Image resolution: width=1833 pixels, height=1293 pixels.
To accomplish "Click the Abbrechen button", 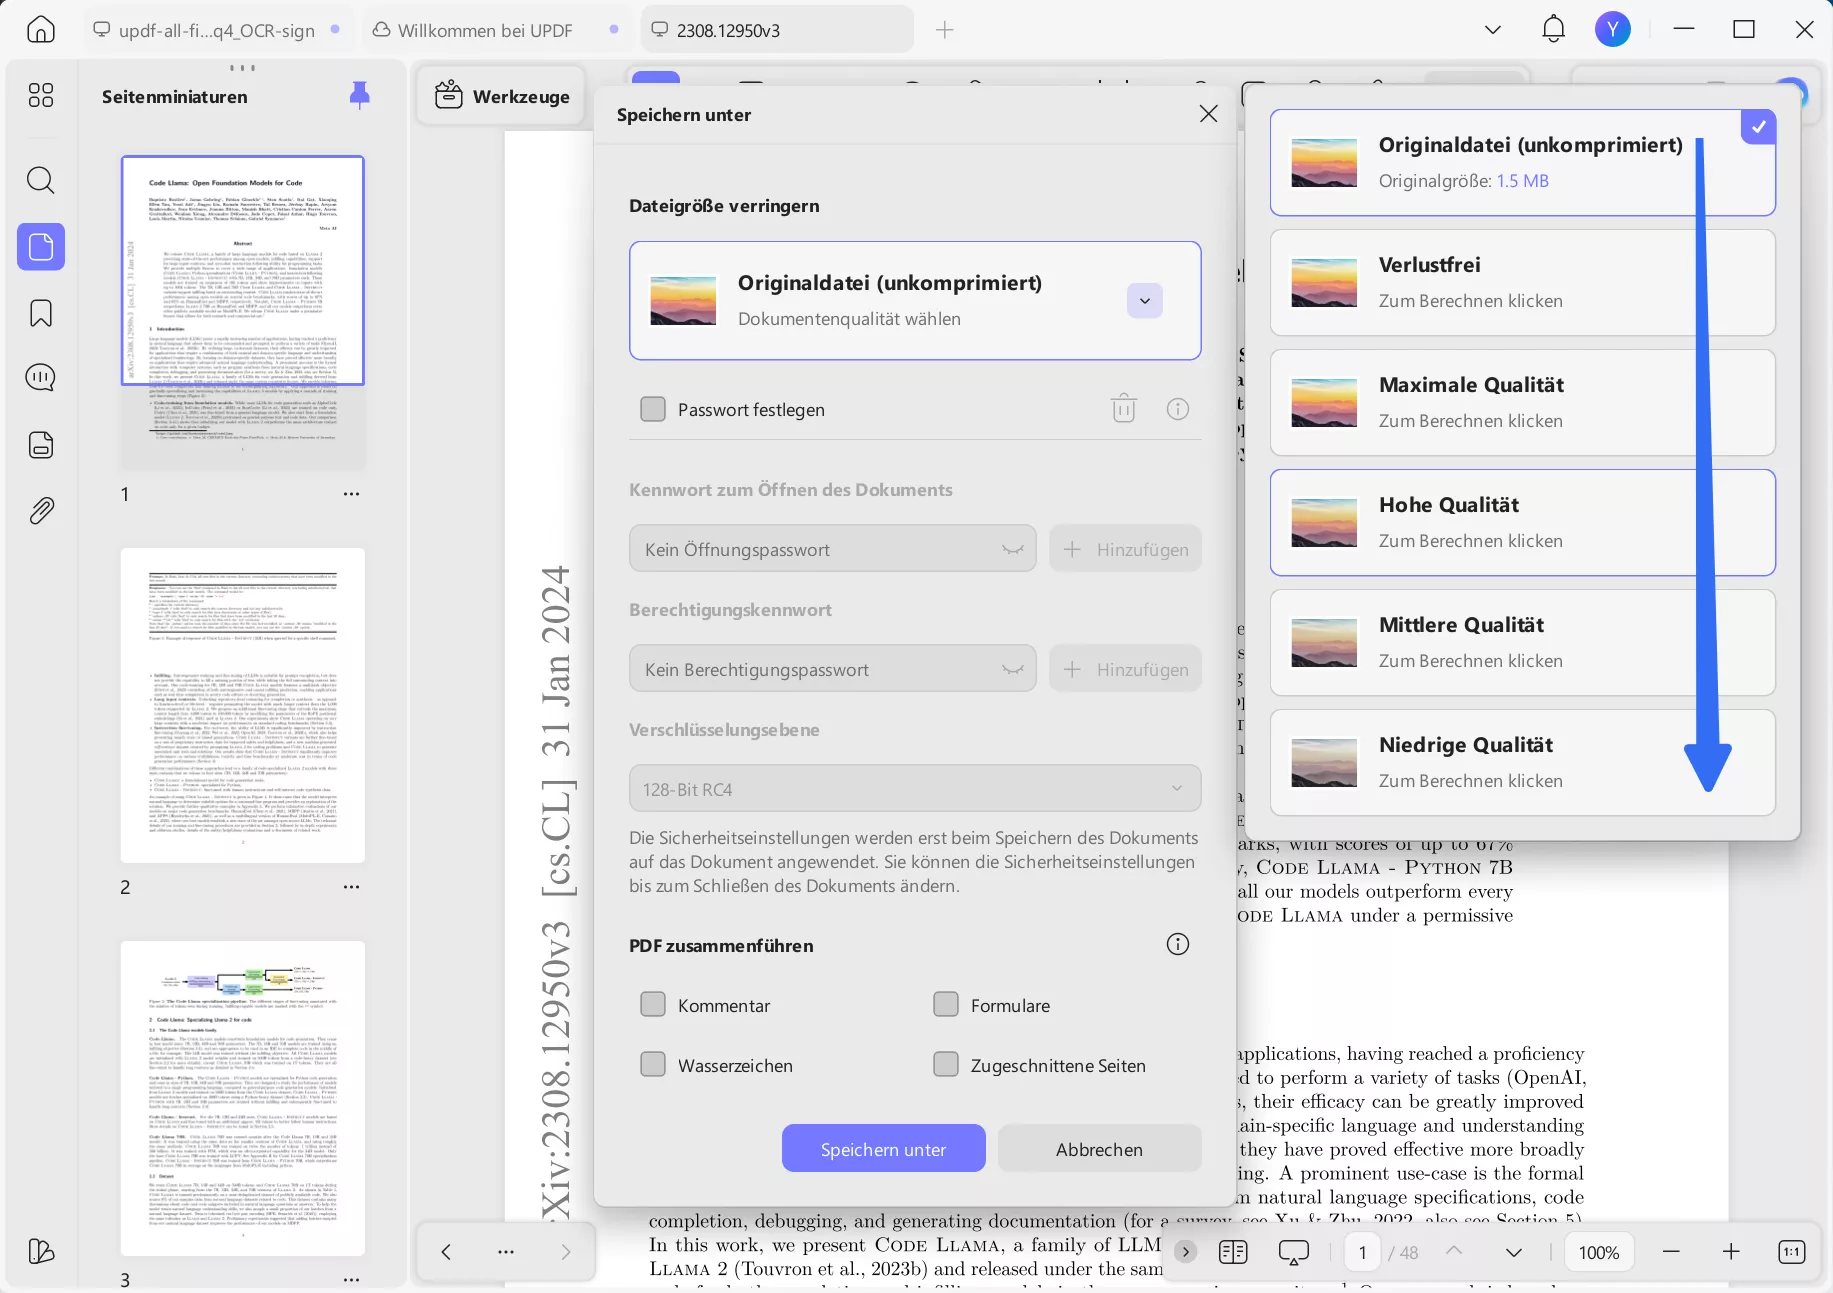I will (x=1100, y=1148).
